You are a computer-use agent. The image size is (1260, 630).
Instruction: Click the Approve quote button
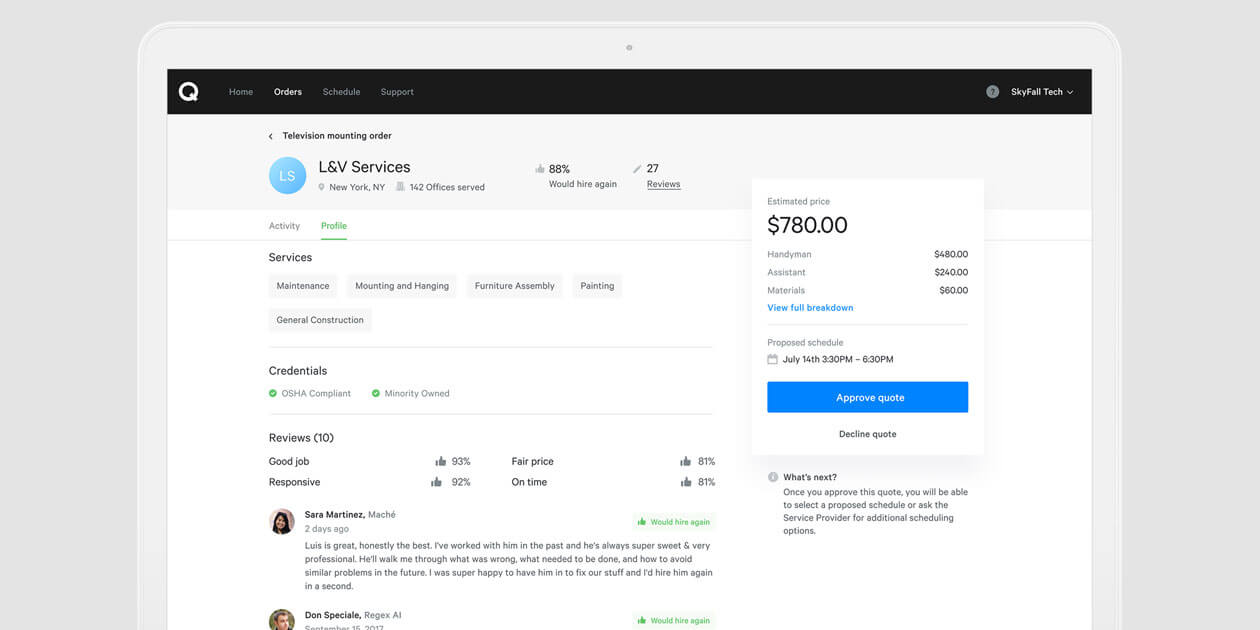coord(867,397)
